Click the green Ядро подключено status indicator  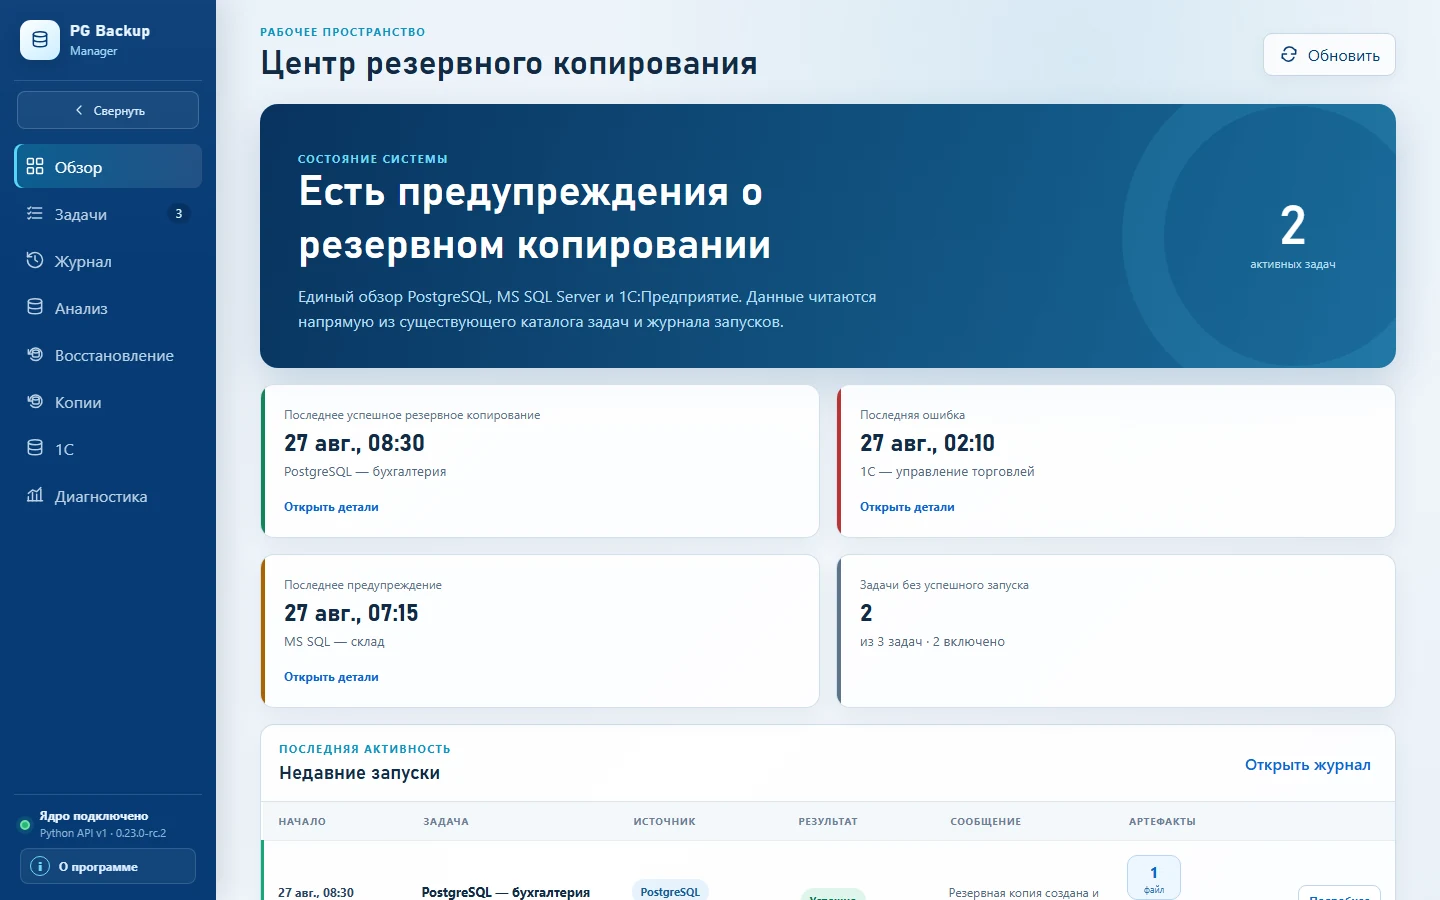[x=25, y=825]
